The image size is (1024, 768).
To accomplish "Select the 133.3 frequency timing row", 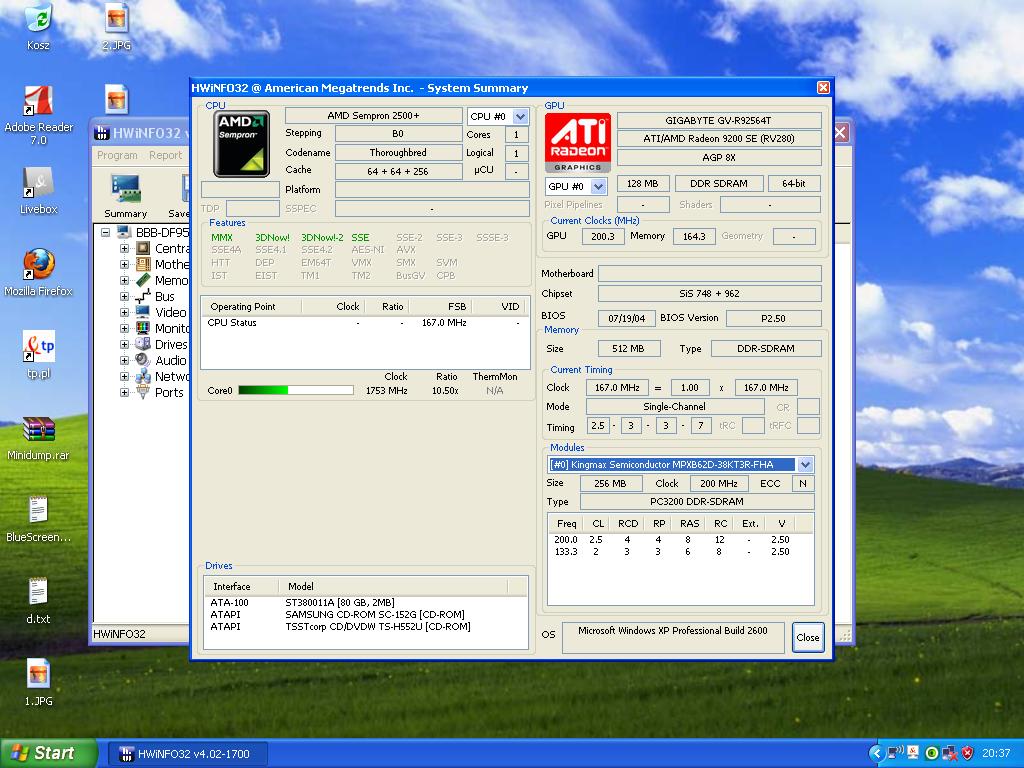I will 680,551.
